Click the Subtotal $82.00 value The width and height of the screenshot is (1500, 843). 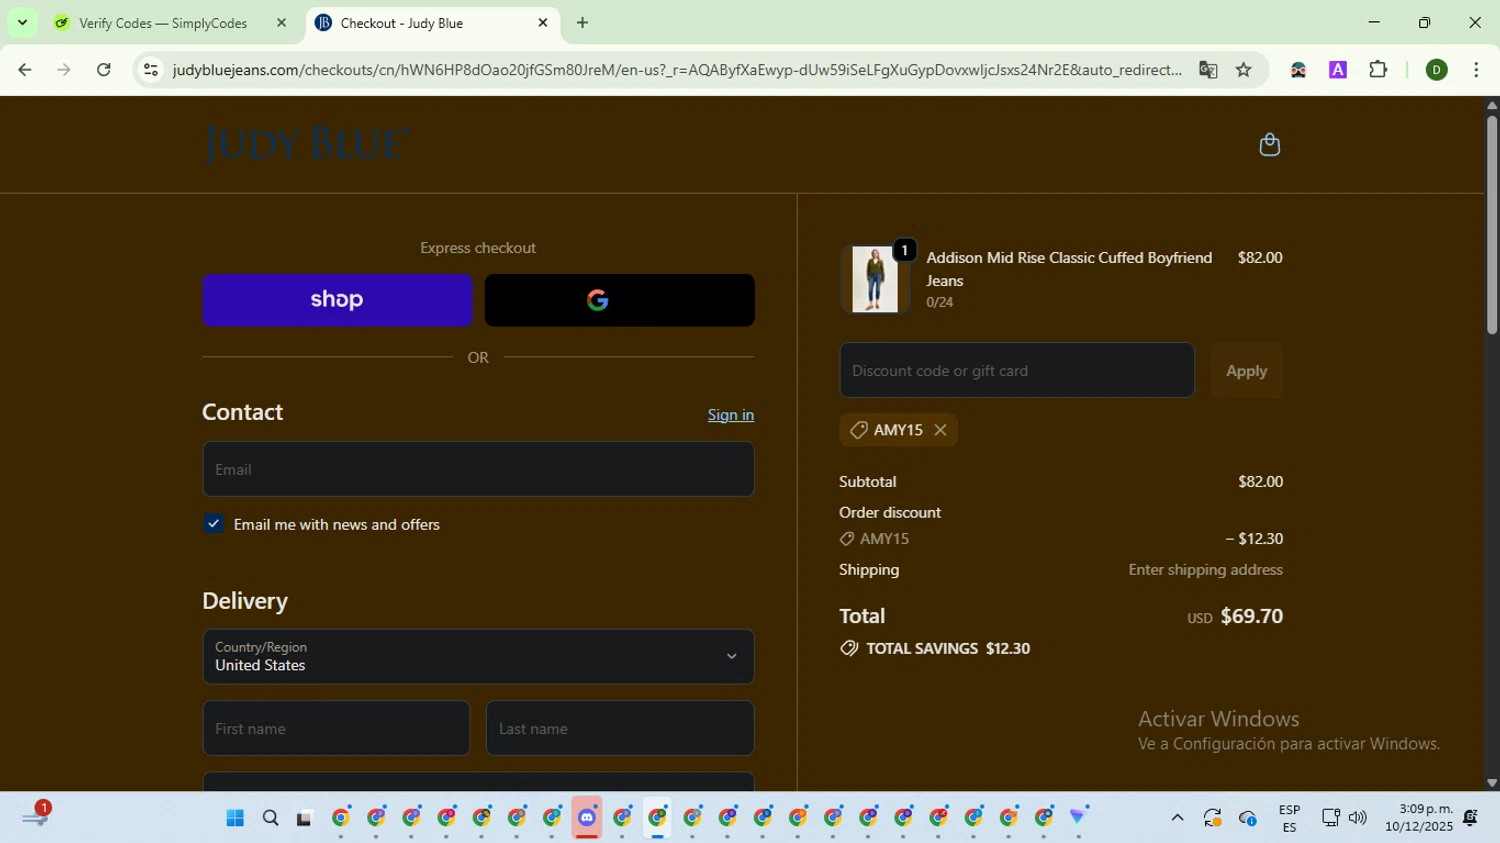pyautogui.click(x=1260, y=482)
